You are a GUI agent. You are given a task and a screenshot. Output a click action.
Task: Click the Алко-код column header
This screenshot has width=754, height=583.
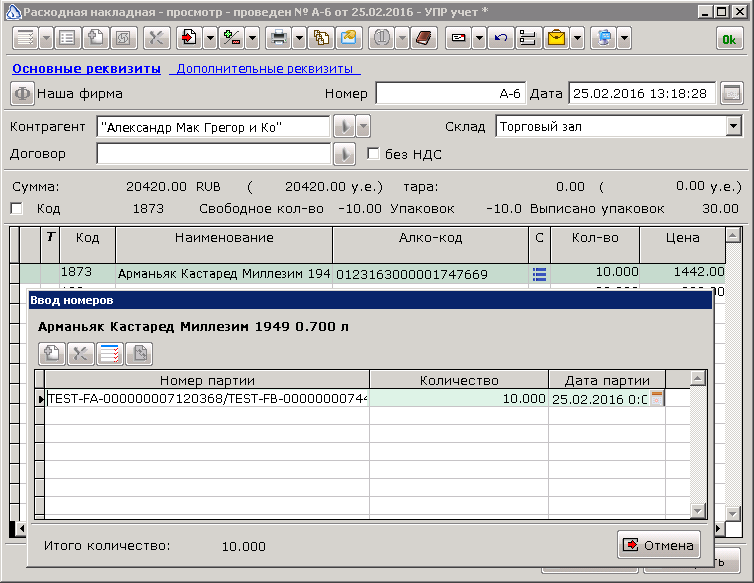point(430,245)
